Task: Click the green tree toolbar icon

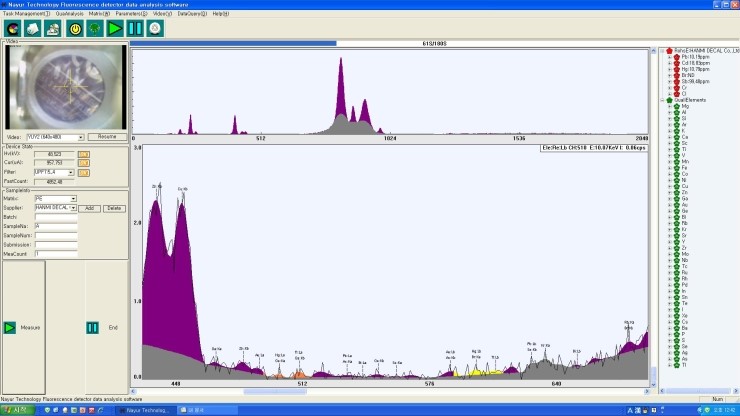Action: click(95, 29)
